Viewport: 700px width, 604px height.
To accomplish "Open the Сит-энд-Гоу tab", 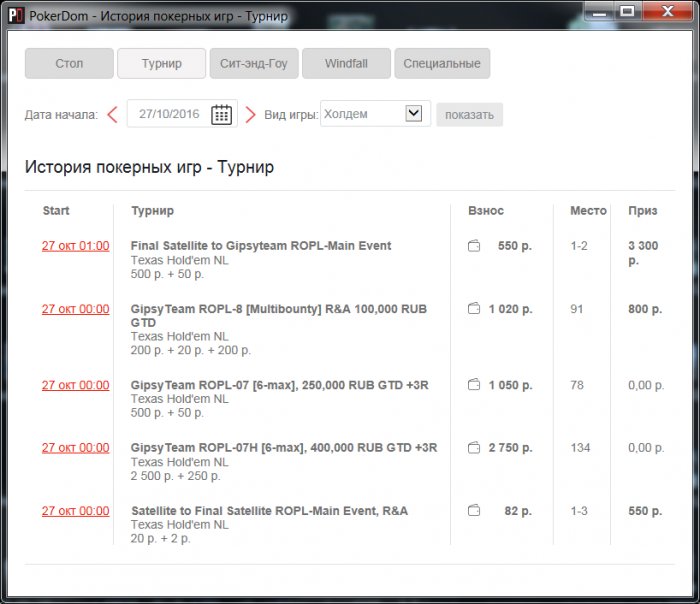I will point(254,63).
